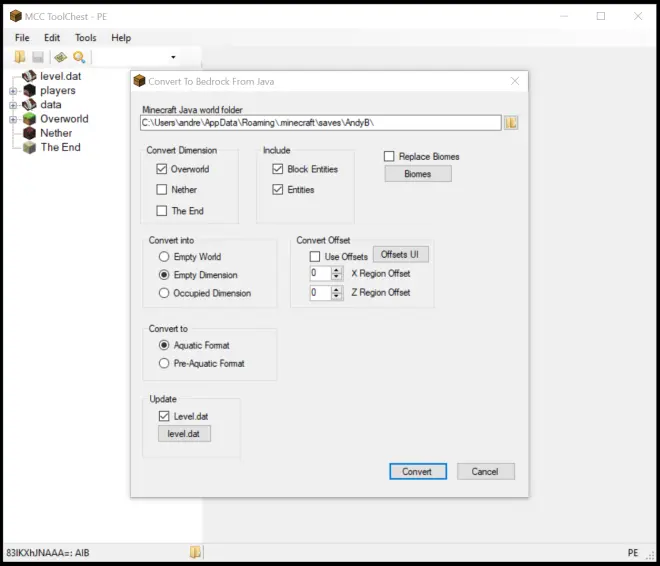Enable The End dimension checkbox
This screenshot has width=660, height=566.
point(162,211)
